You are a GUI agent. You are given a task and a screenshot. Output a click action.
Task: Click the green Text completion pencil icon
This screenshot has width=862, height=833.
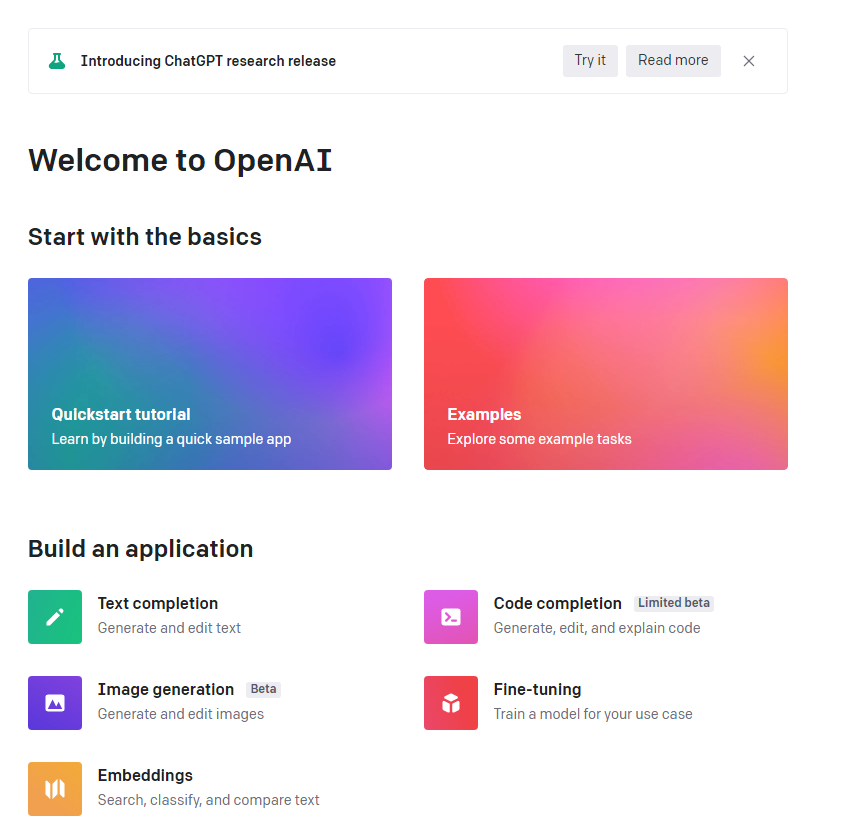(55, 617)
